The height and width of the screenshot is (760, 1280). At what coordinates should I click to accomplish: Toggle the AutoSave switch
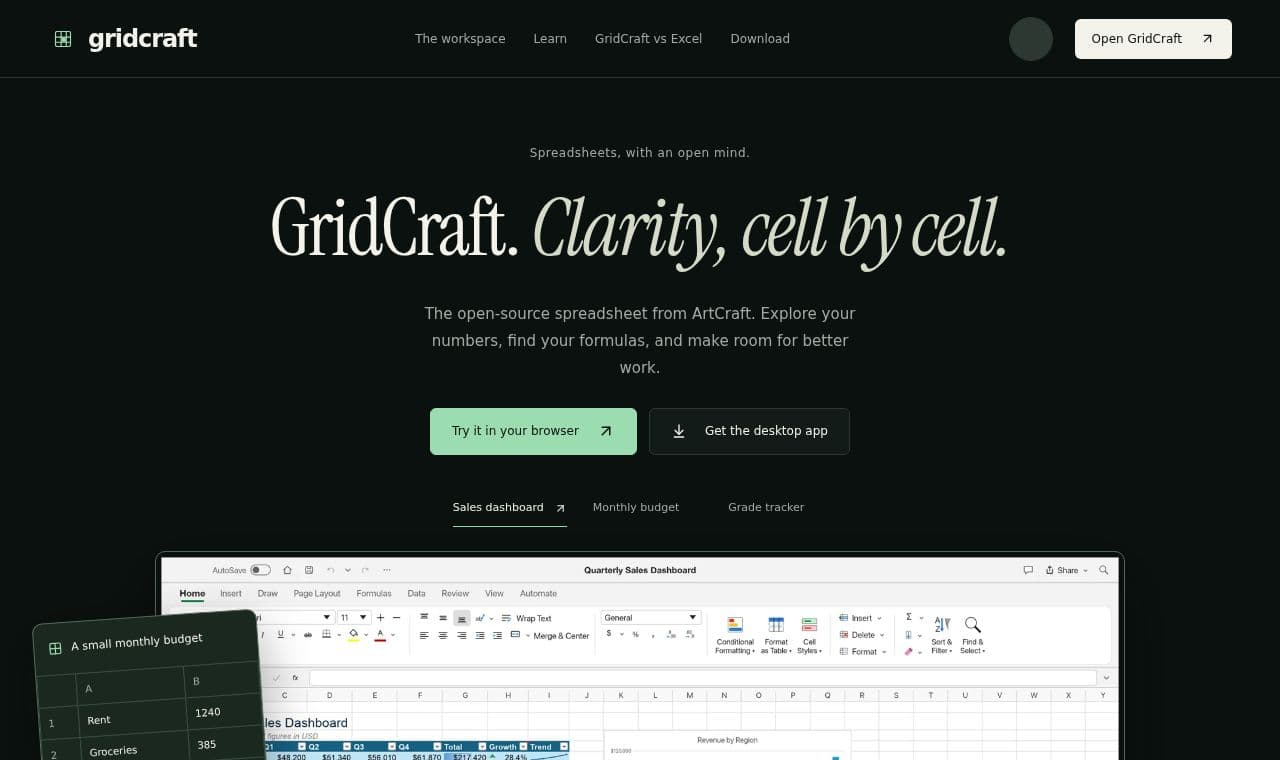(260, 570)
